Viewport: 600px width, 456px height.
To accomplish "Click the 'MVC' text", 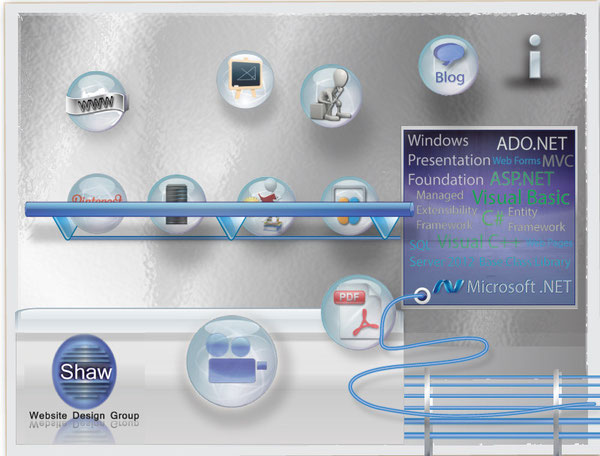I will 558,161.
